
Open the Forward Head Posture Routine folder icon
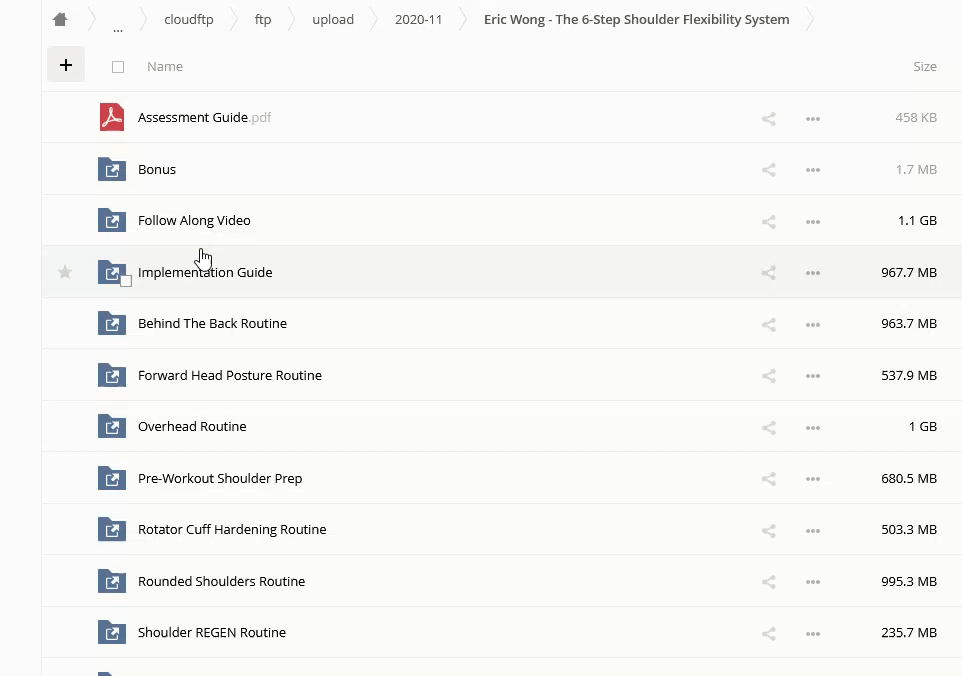click(x=112, y=375)
